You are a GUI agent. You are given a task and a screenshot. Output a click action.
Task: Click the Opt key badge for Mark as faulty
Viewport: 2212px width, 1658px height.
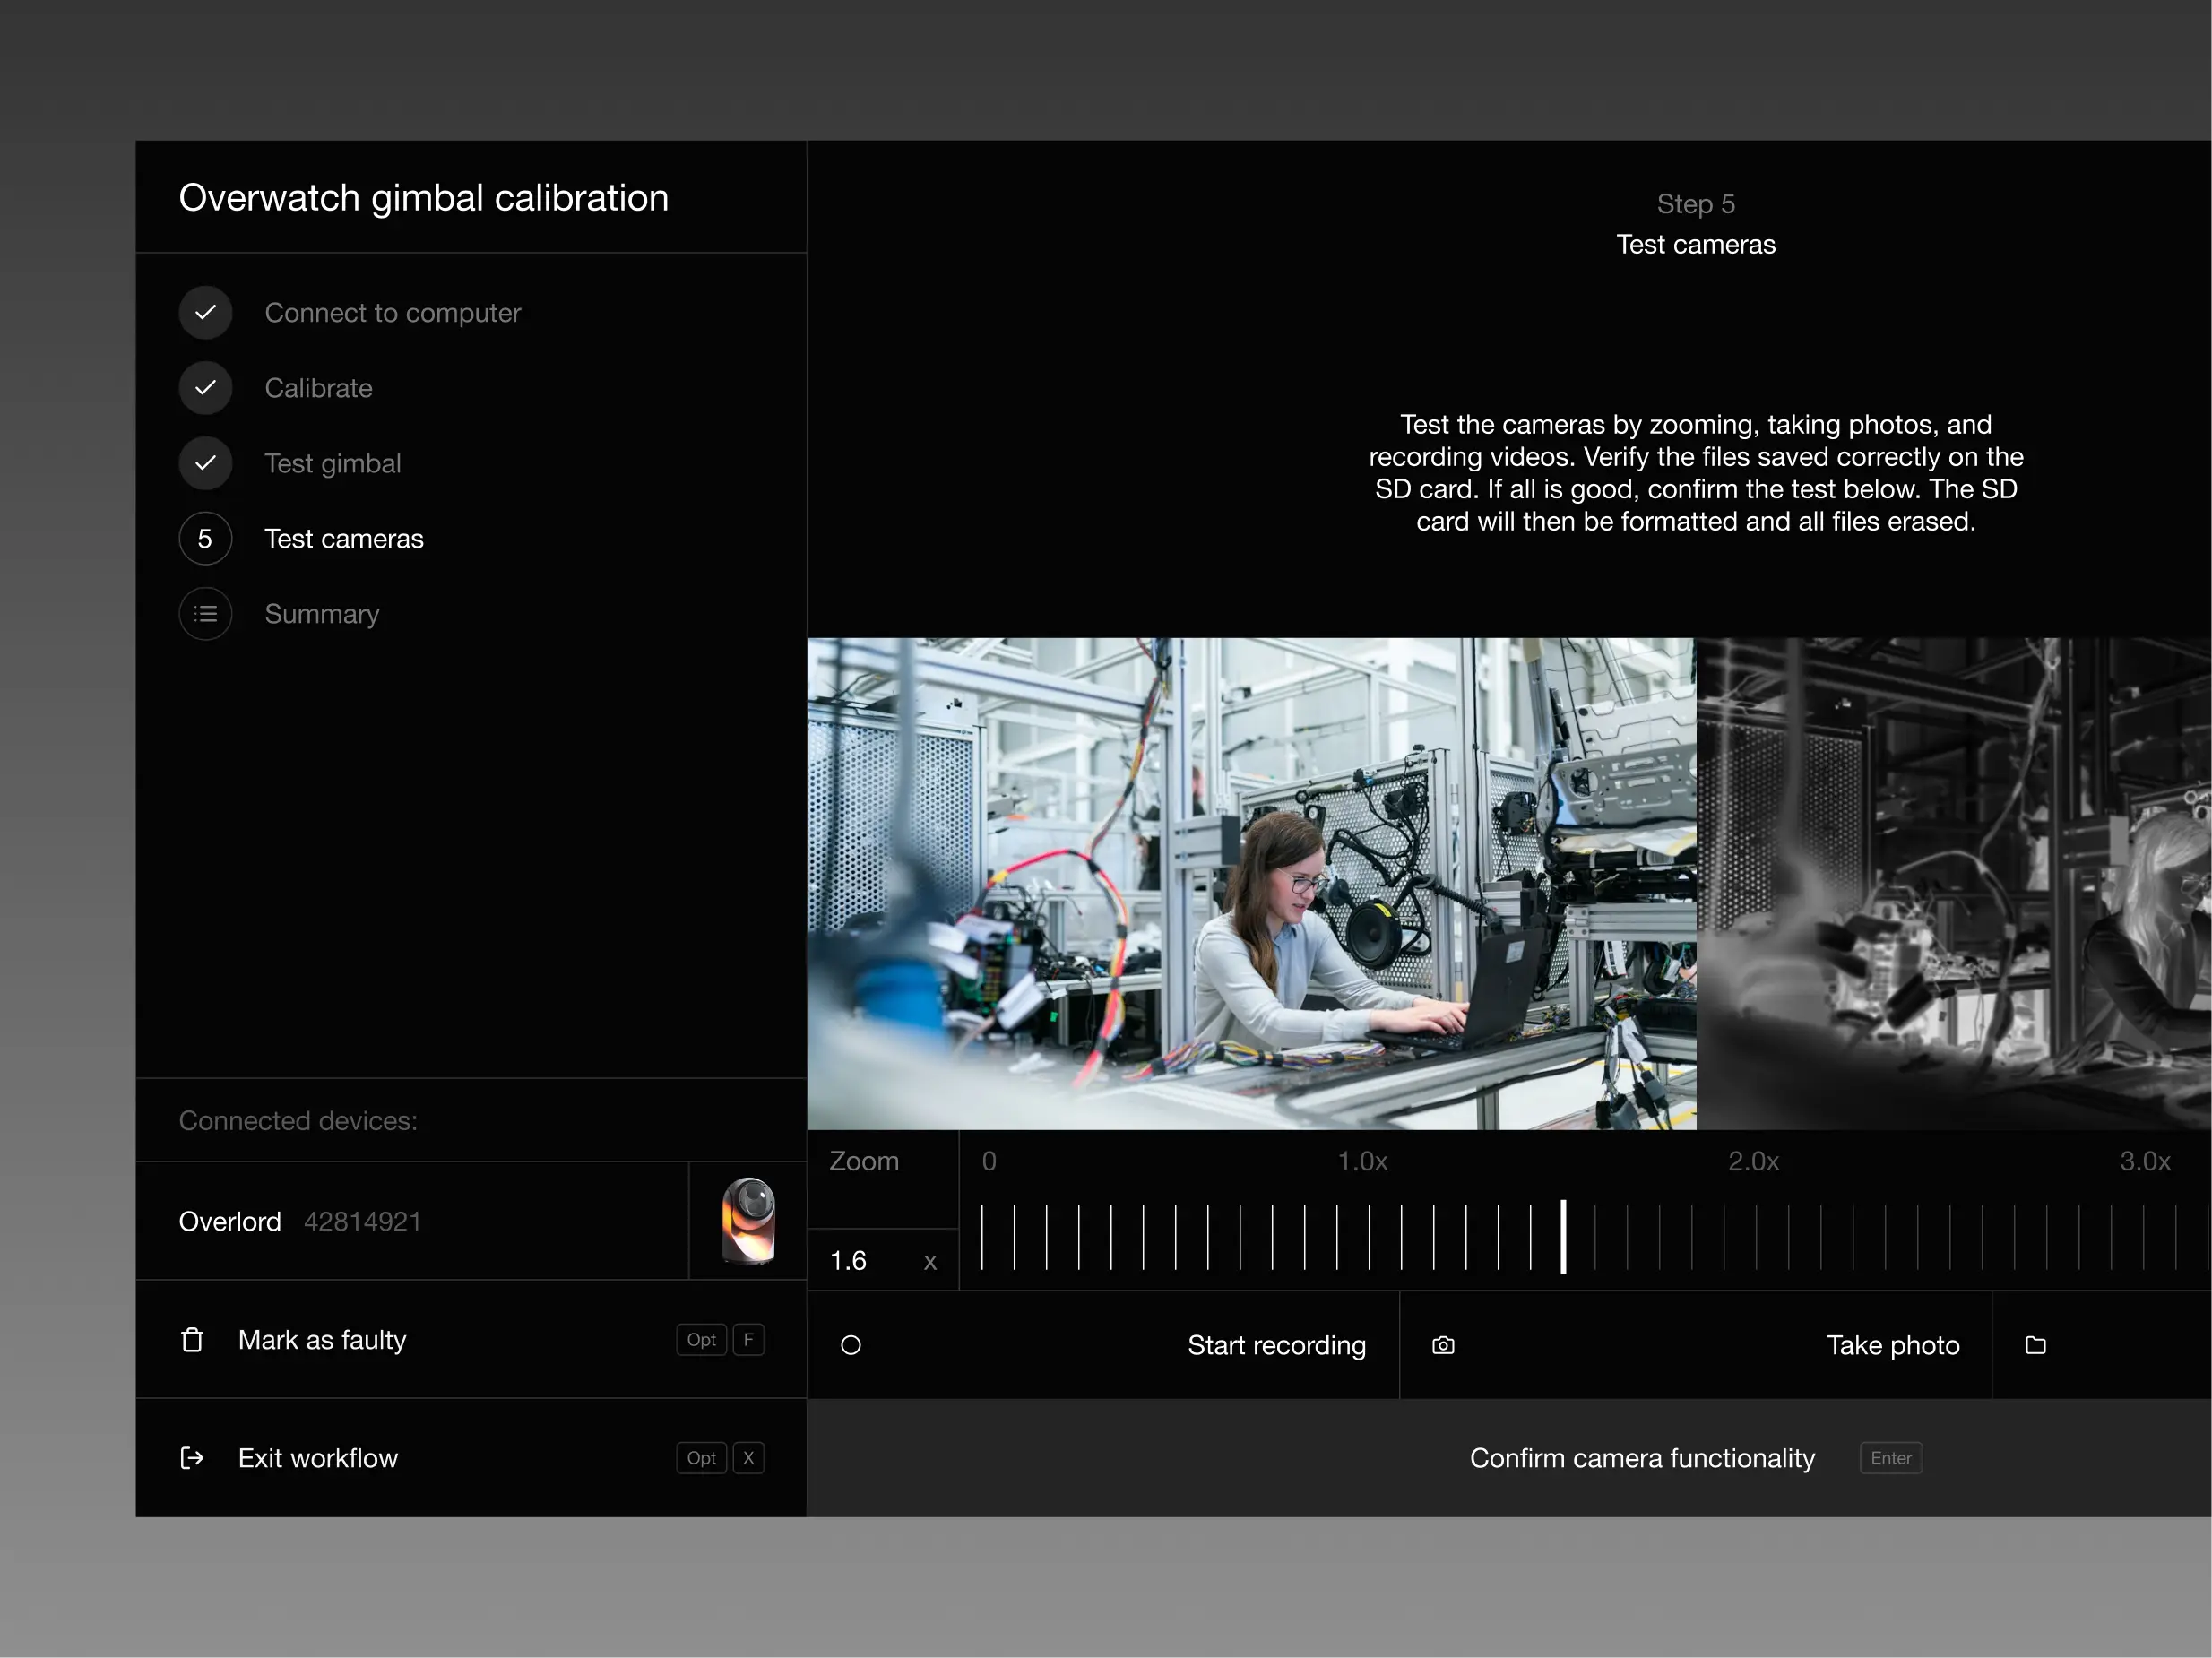pos(701,1339)
